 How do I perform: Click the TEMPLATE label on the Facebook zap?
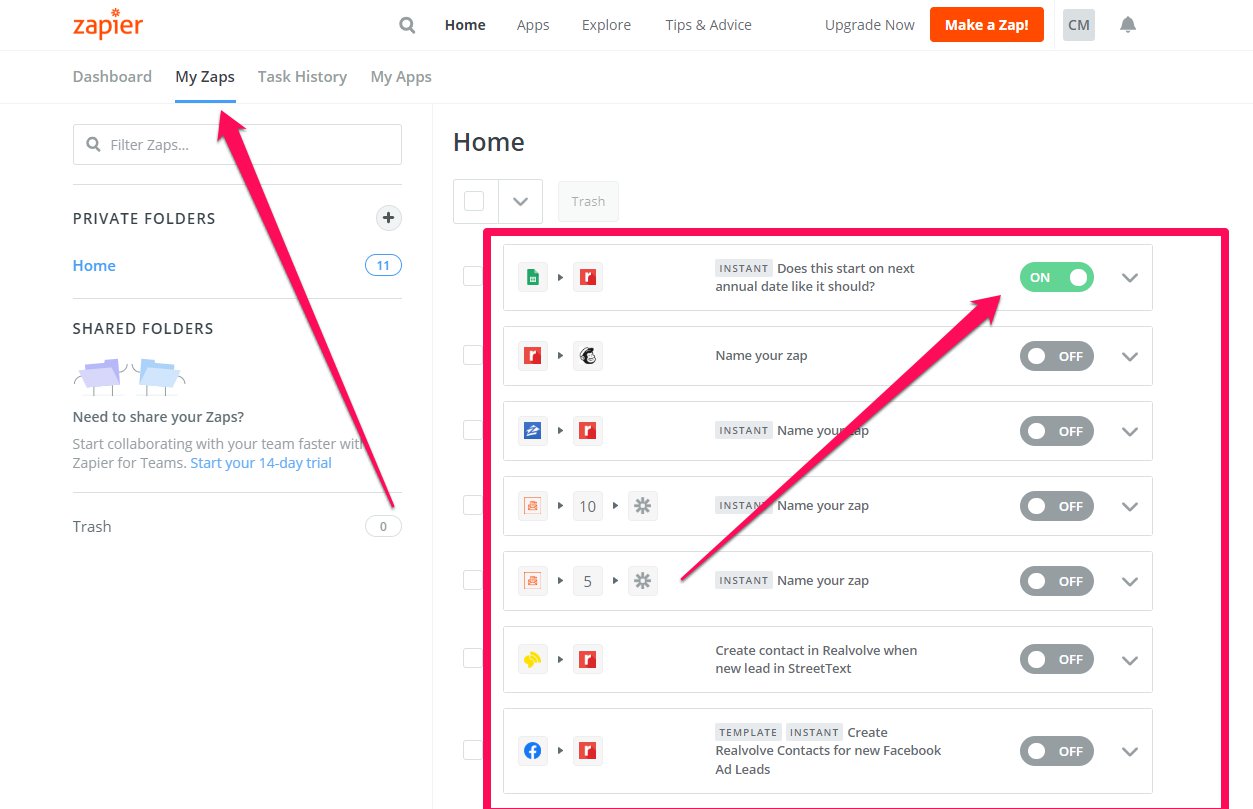(748, 732)
